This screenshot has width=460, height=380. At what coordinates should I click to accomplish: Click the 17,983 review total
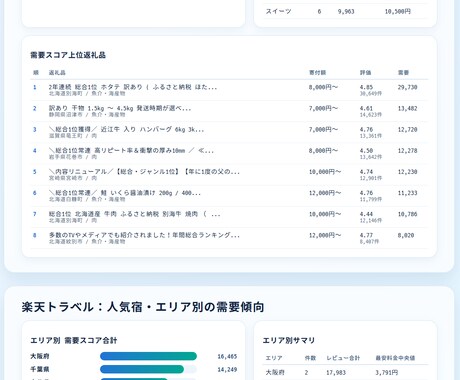[x=336, y=373]
